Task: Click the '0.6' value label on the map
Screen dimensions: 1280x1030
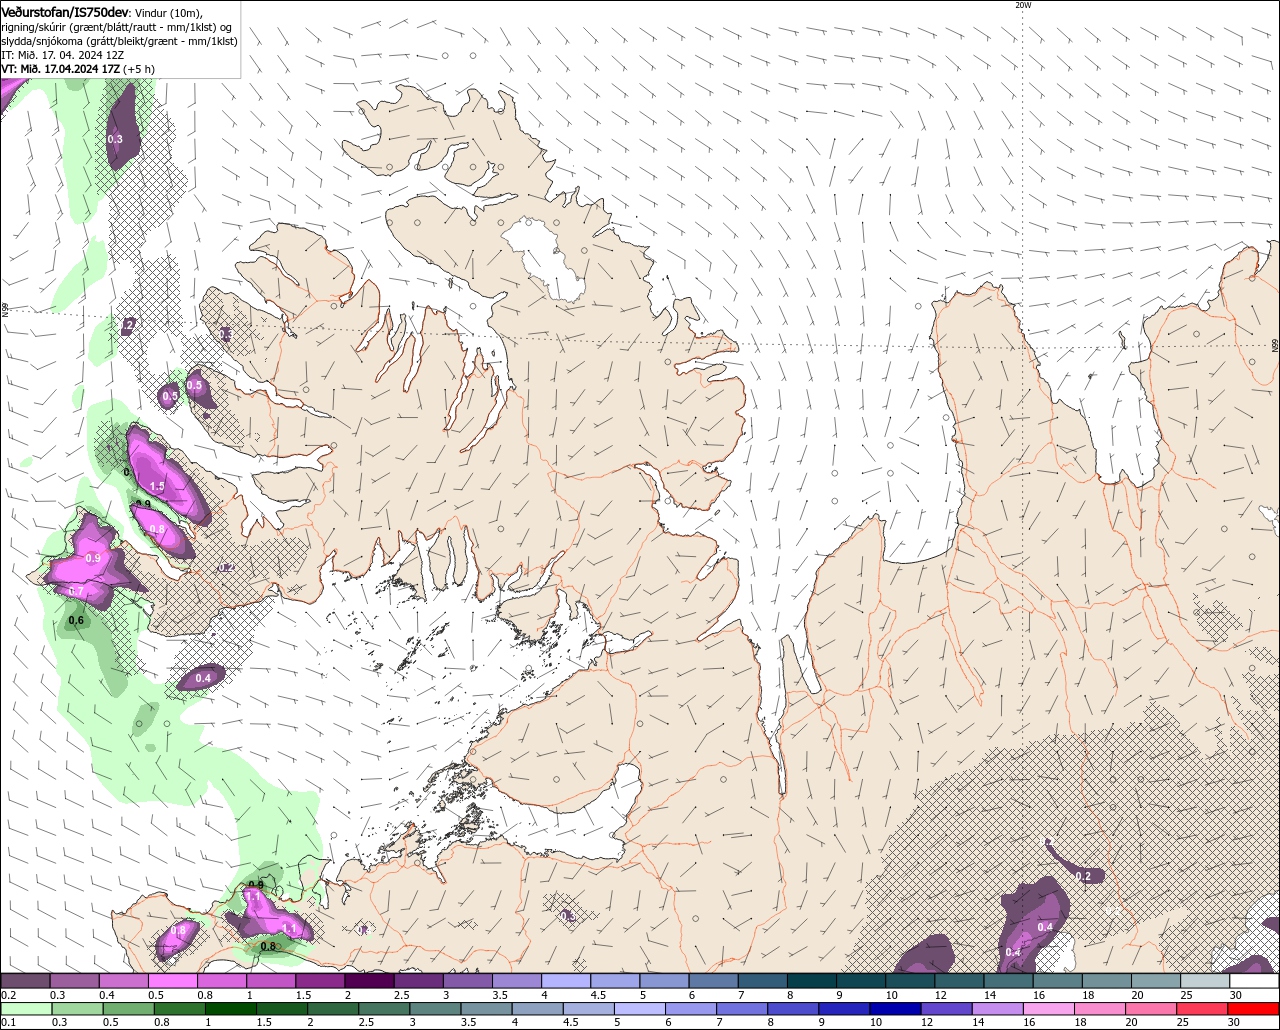Action: coord(76,620)
